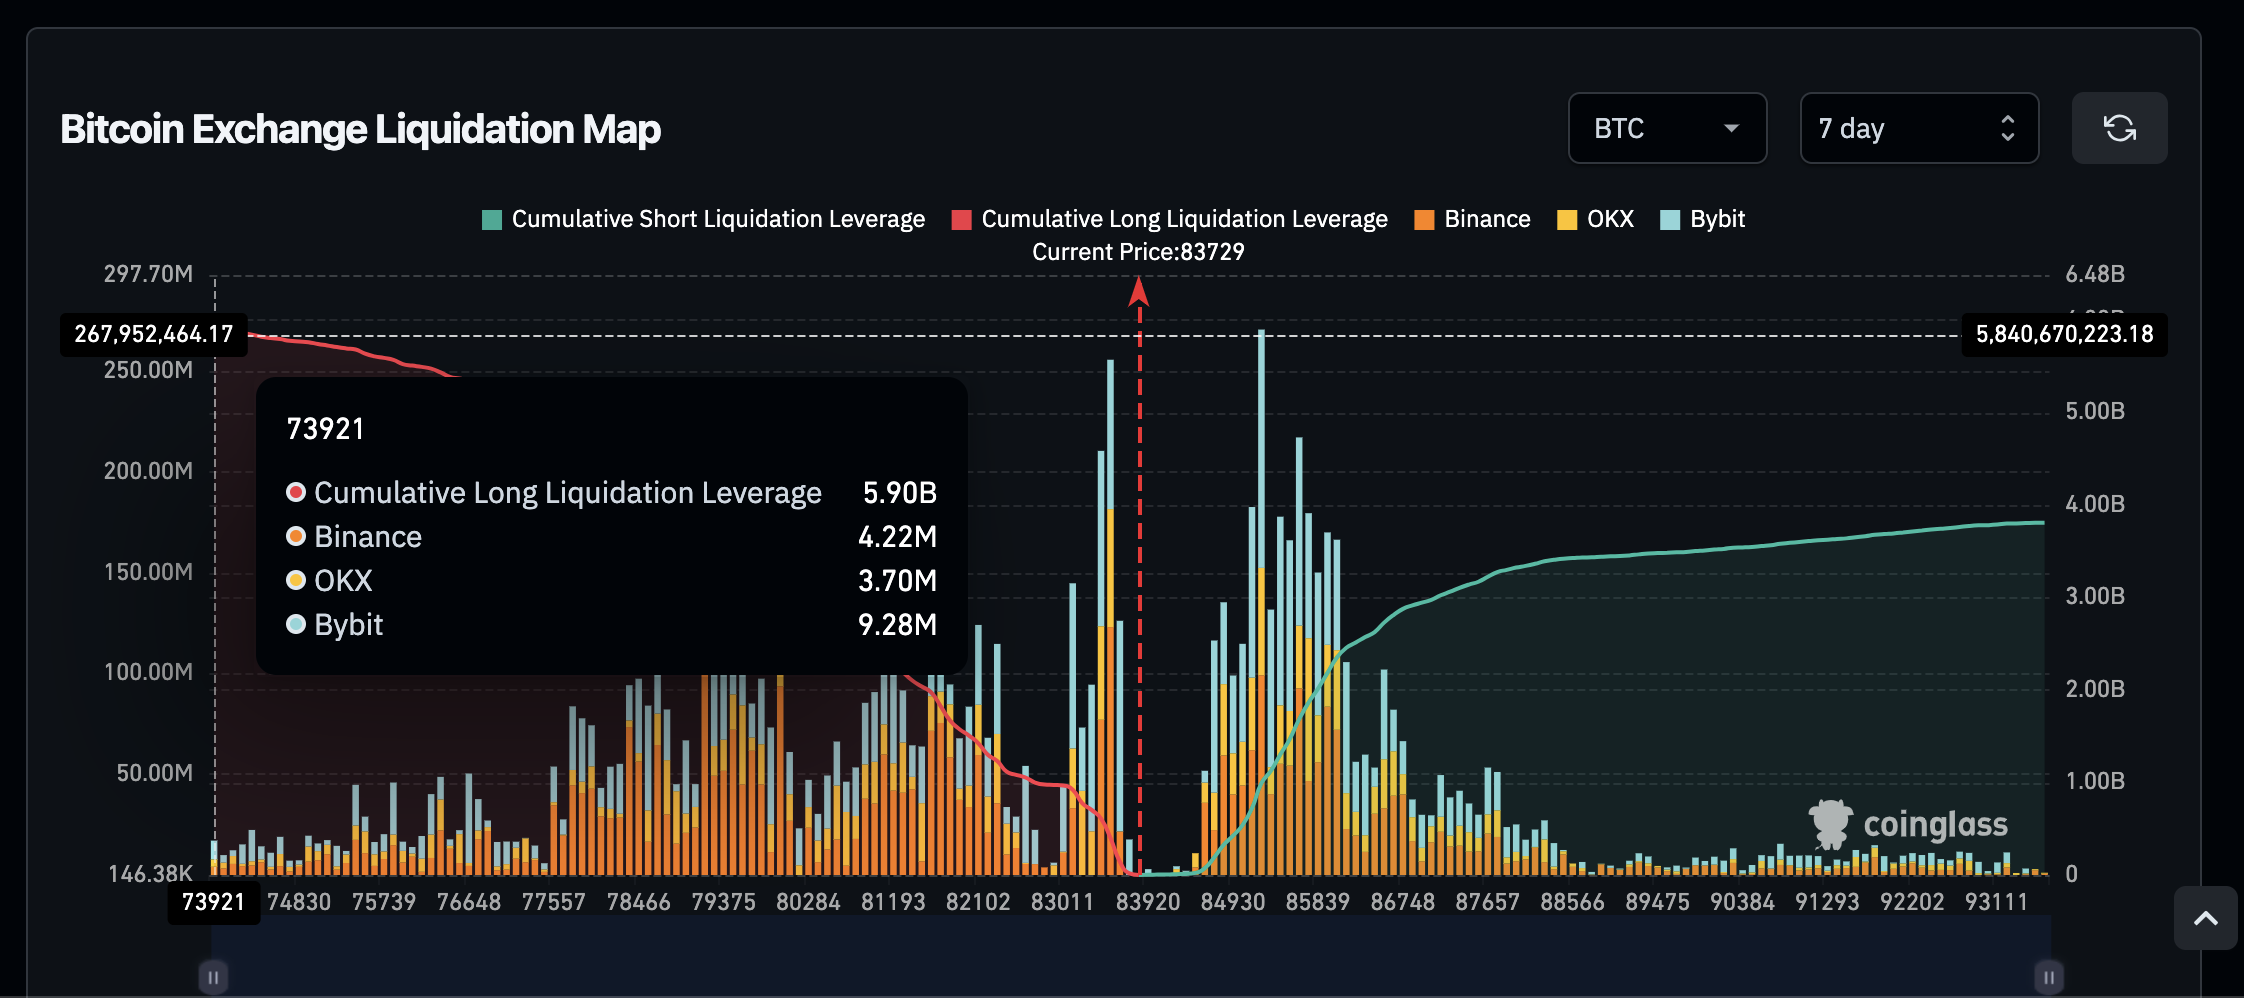Click the Binance orange legend color swatch
2244x998 pixels.
(1424, 220)
